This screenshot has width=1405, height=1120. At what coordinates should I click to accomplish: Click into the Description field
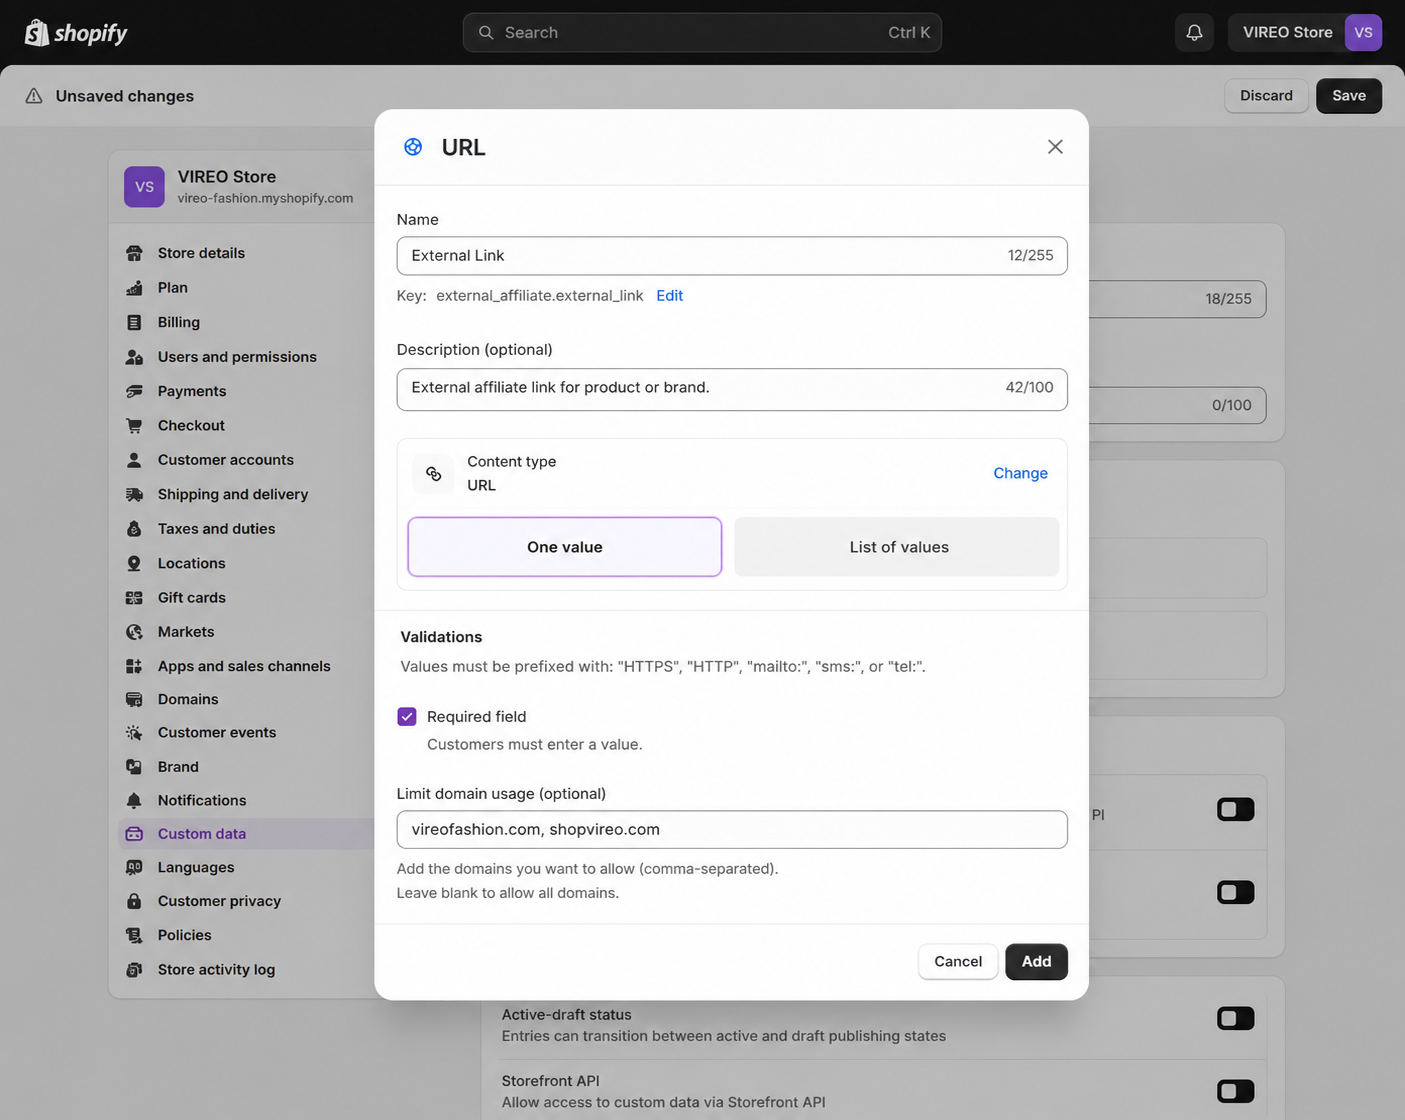point(732,389)
